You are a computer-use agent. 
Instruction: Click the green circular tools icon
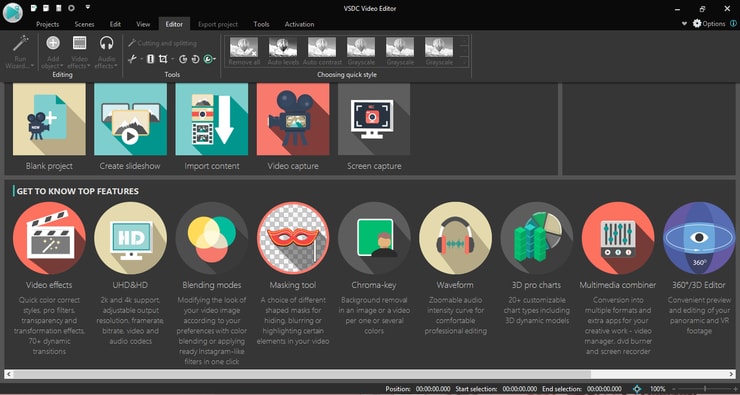208,59
